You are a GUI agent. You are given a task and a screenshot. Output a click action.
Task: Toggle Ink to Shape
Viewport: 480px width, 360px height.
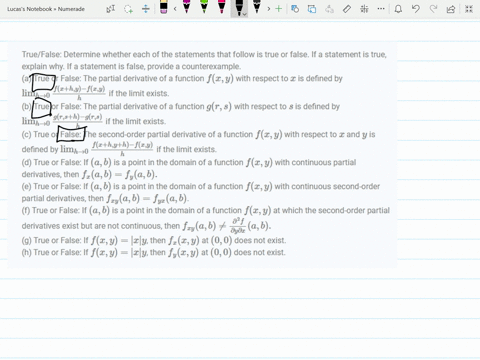(x=312, y=9)
